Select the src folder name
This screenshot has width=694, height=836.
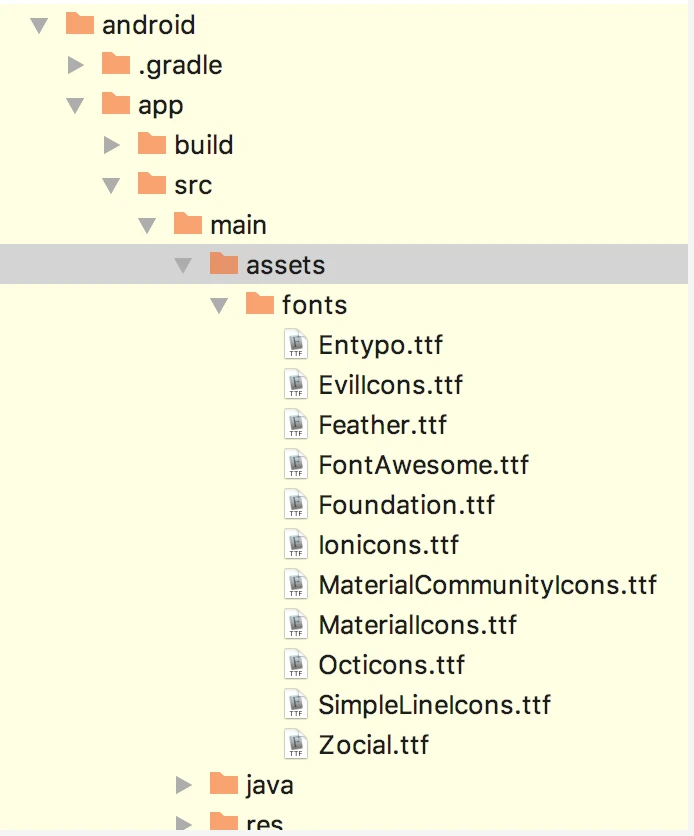[x=193, y=186]
